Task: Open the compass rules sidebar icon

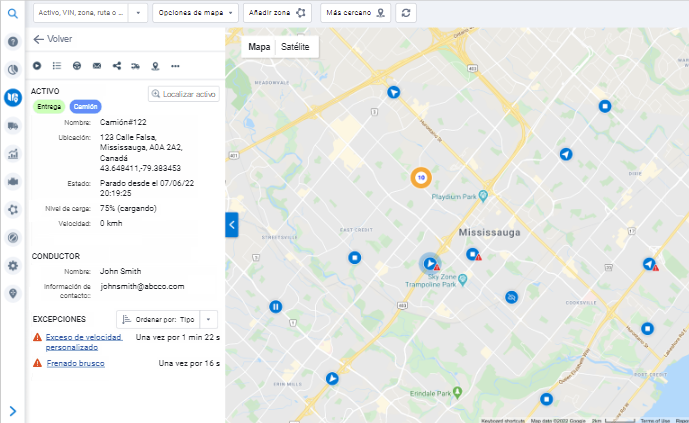Action: (13, 238)
